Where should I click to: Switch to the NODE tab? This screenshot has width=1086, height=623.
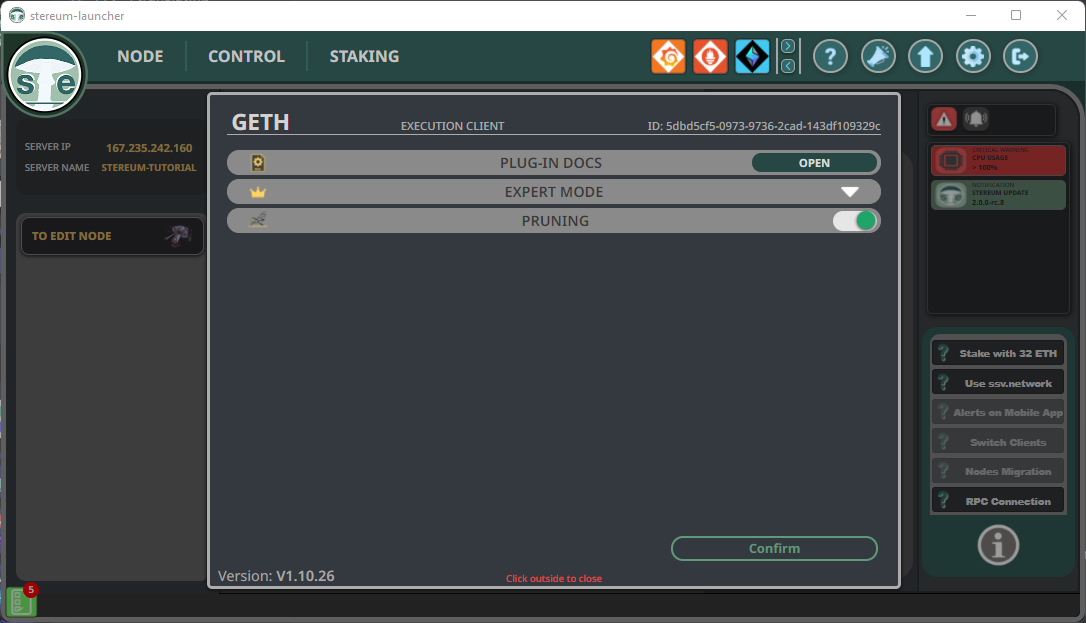tap(141, 56)
